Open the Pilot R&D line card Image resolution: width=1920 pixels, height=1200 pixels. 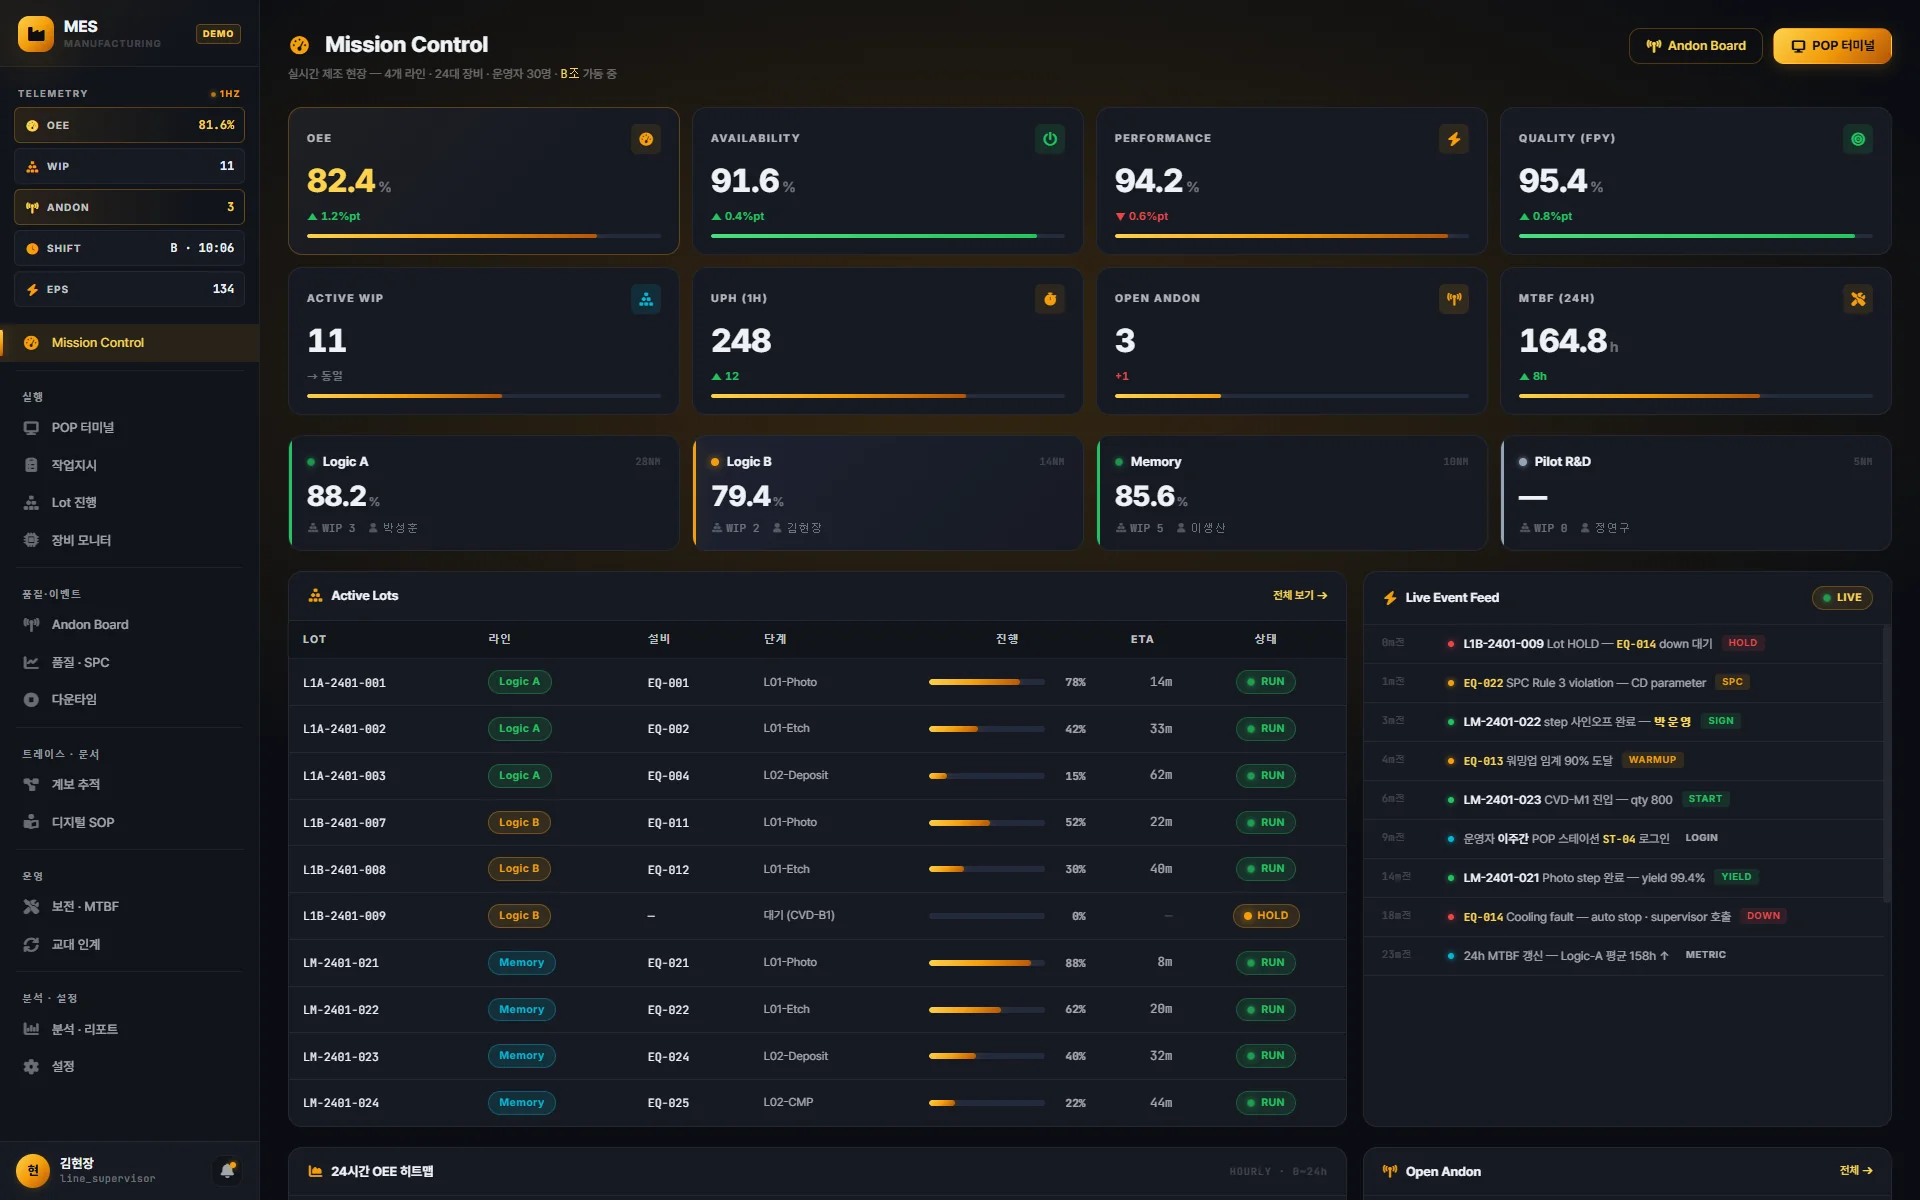click(x=1696, y=493)
